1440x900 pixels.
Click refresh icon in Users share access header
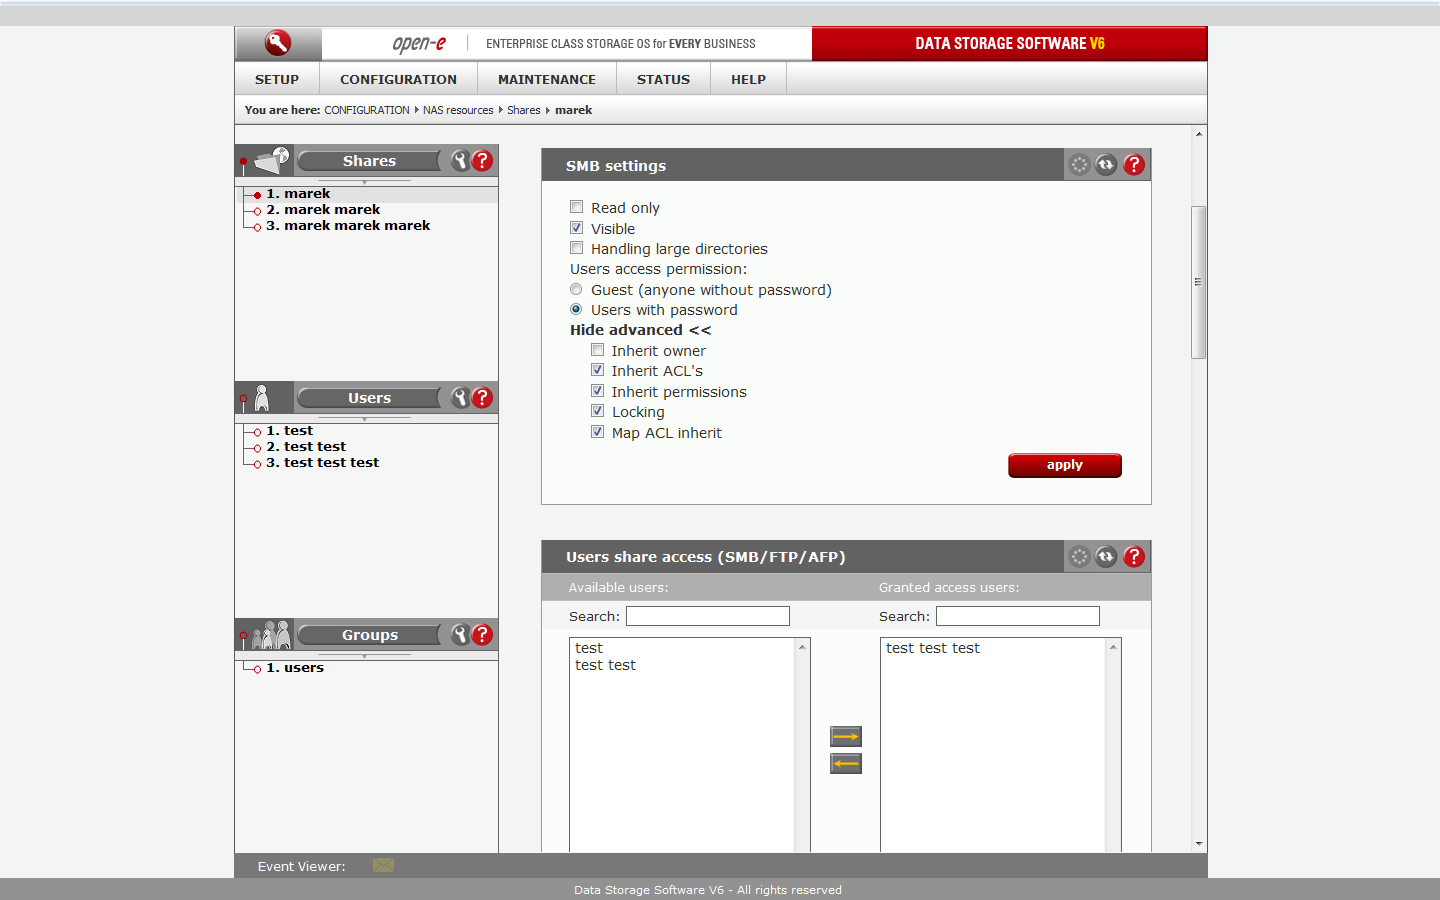pos(1106,557)
